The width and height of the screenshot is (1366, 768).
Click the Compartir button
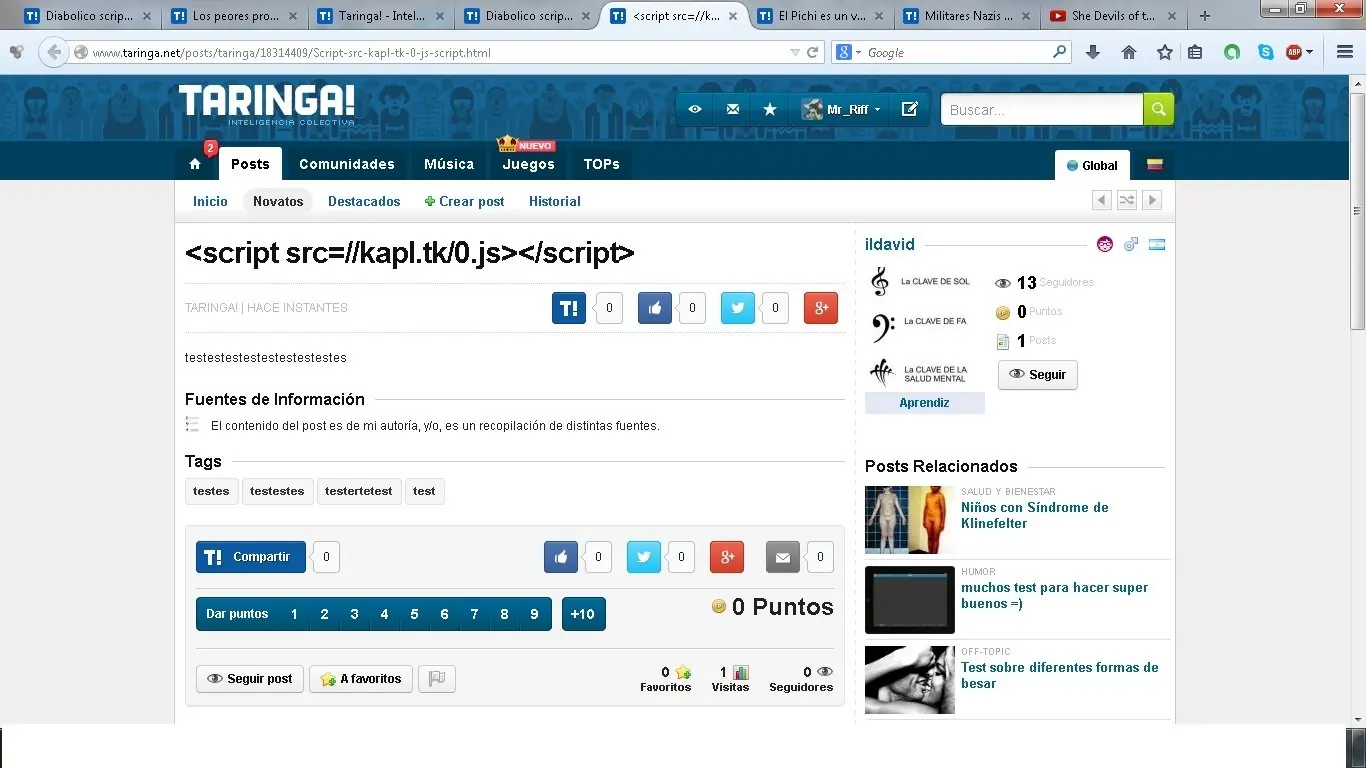[x=251, y=557]
